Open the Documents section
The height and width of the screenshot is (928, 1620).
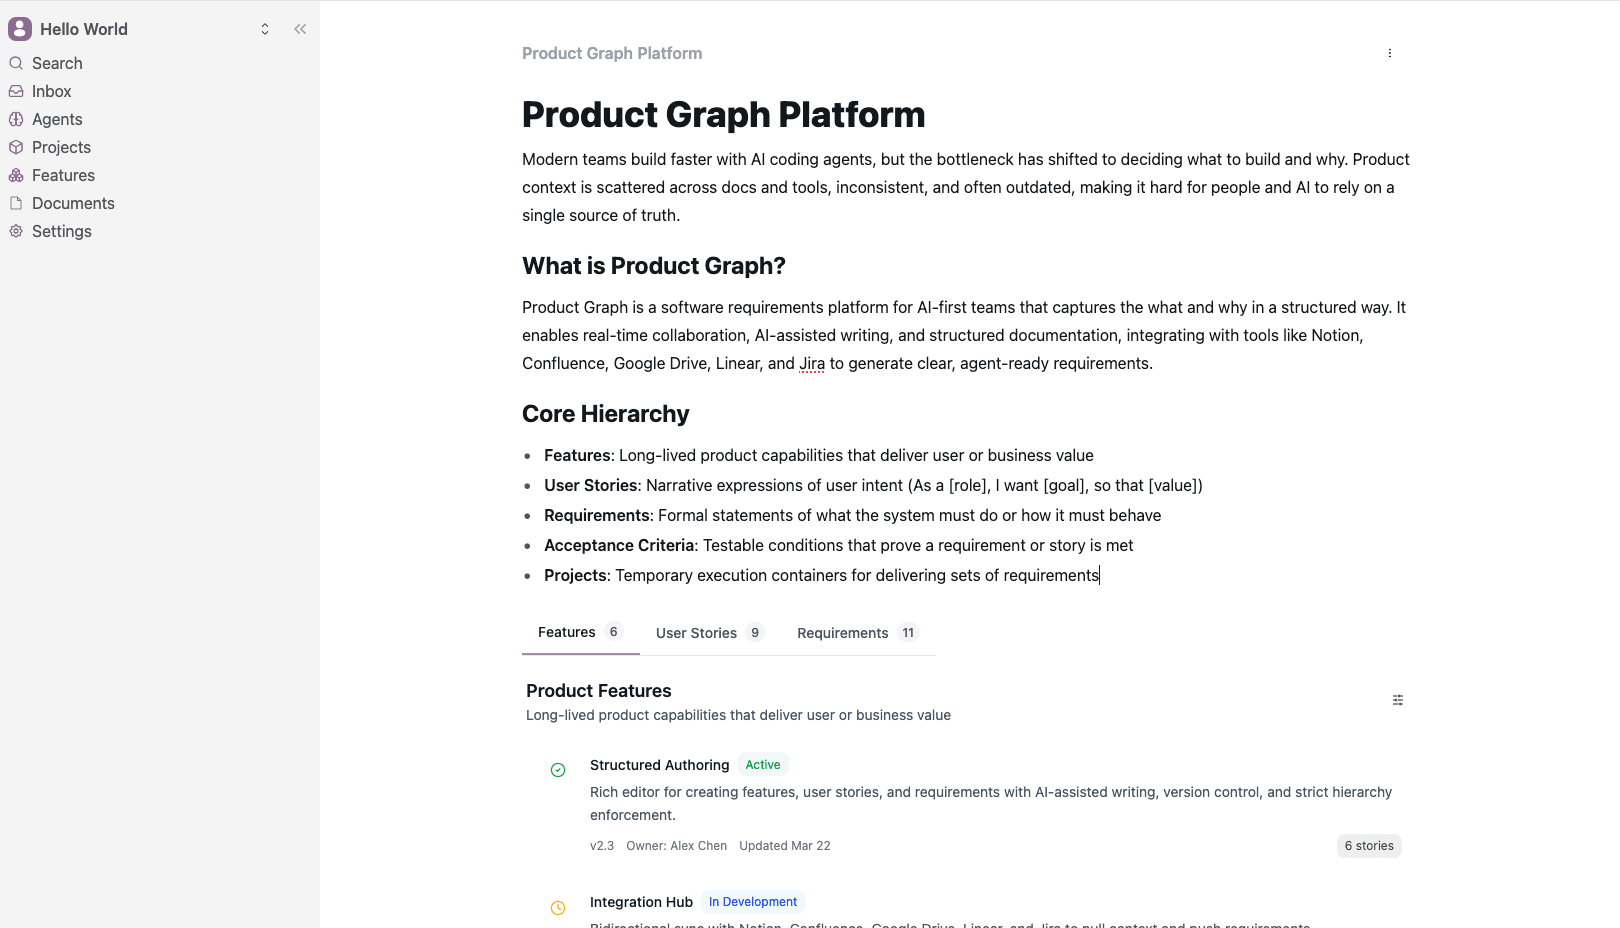[74, 203]
